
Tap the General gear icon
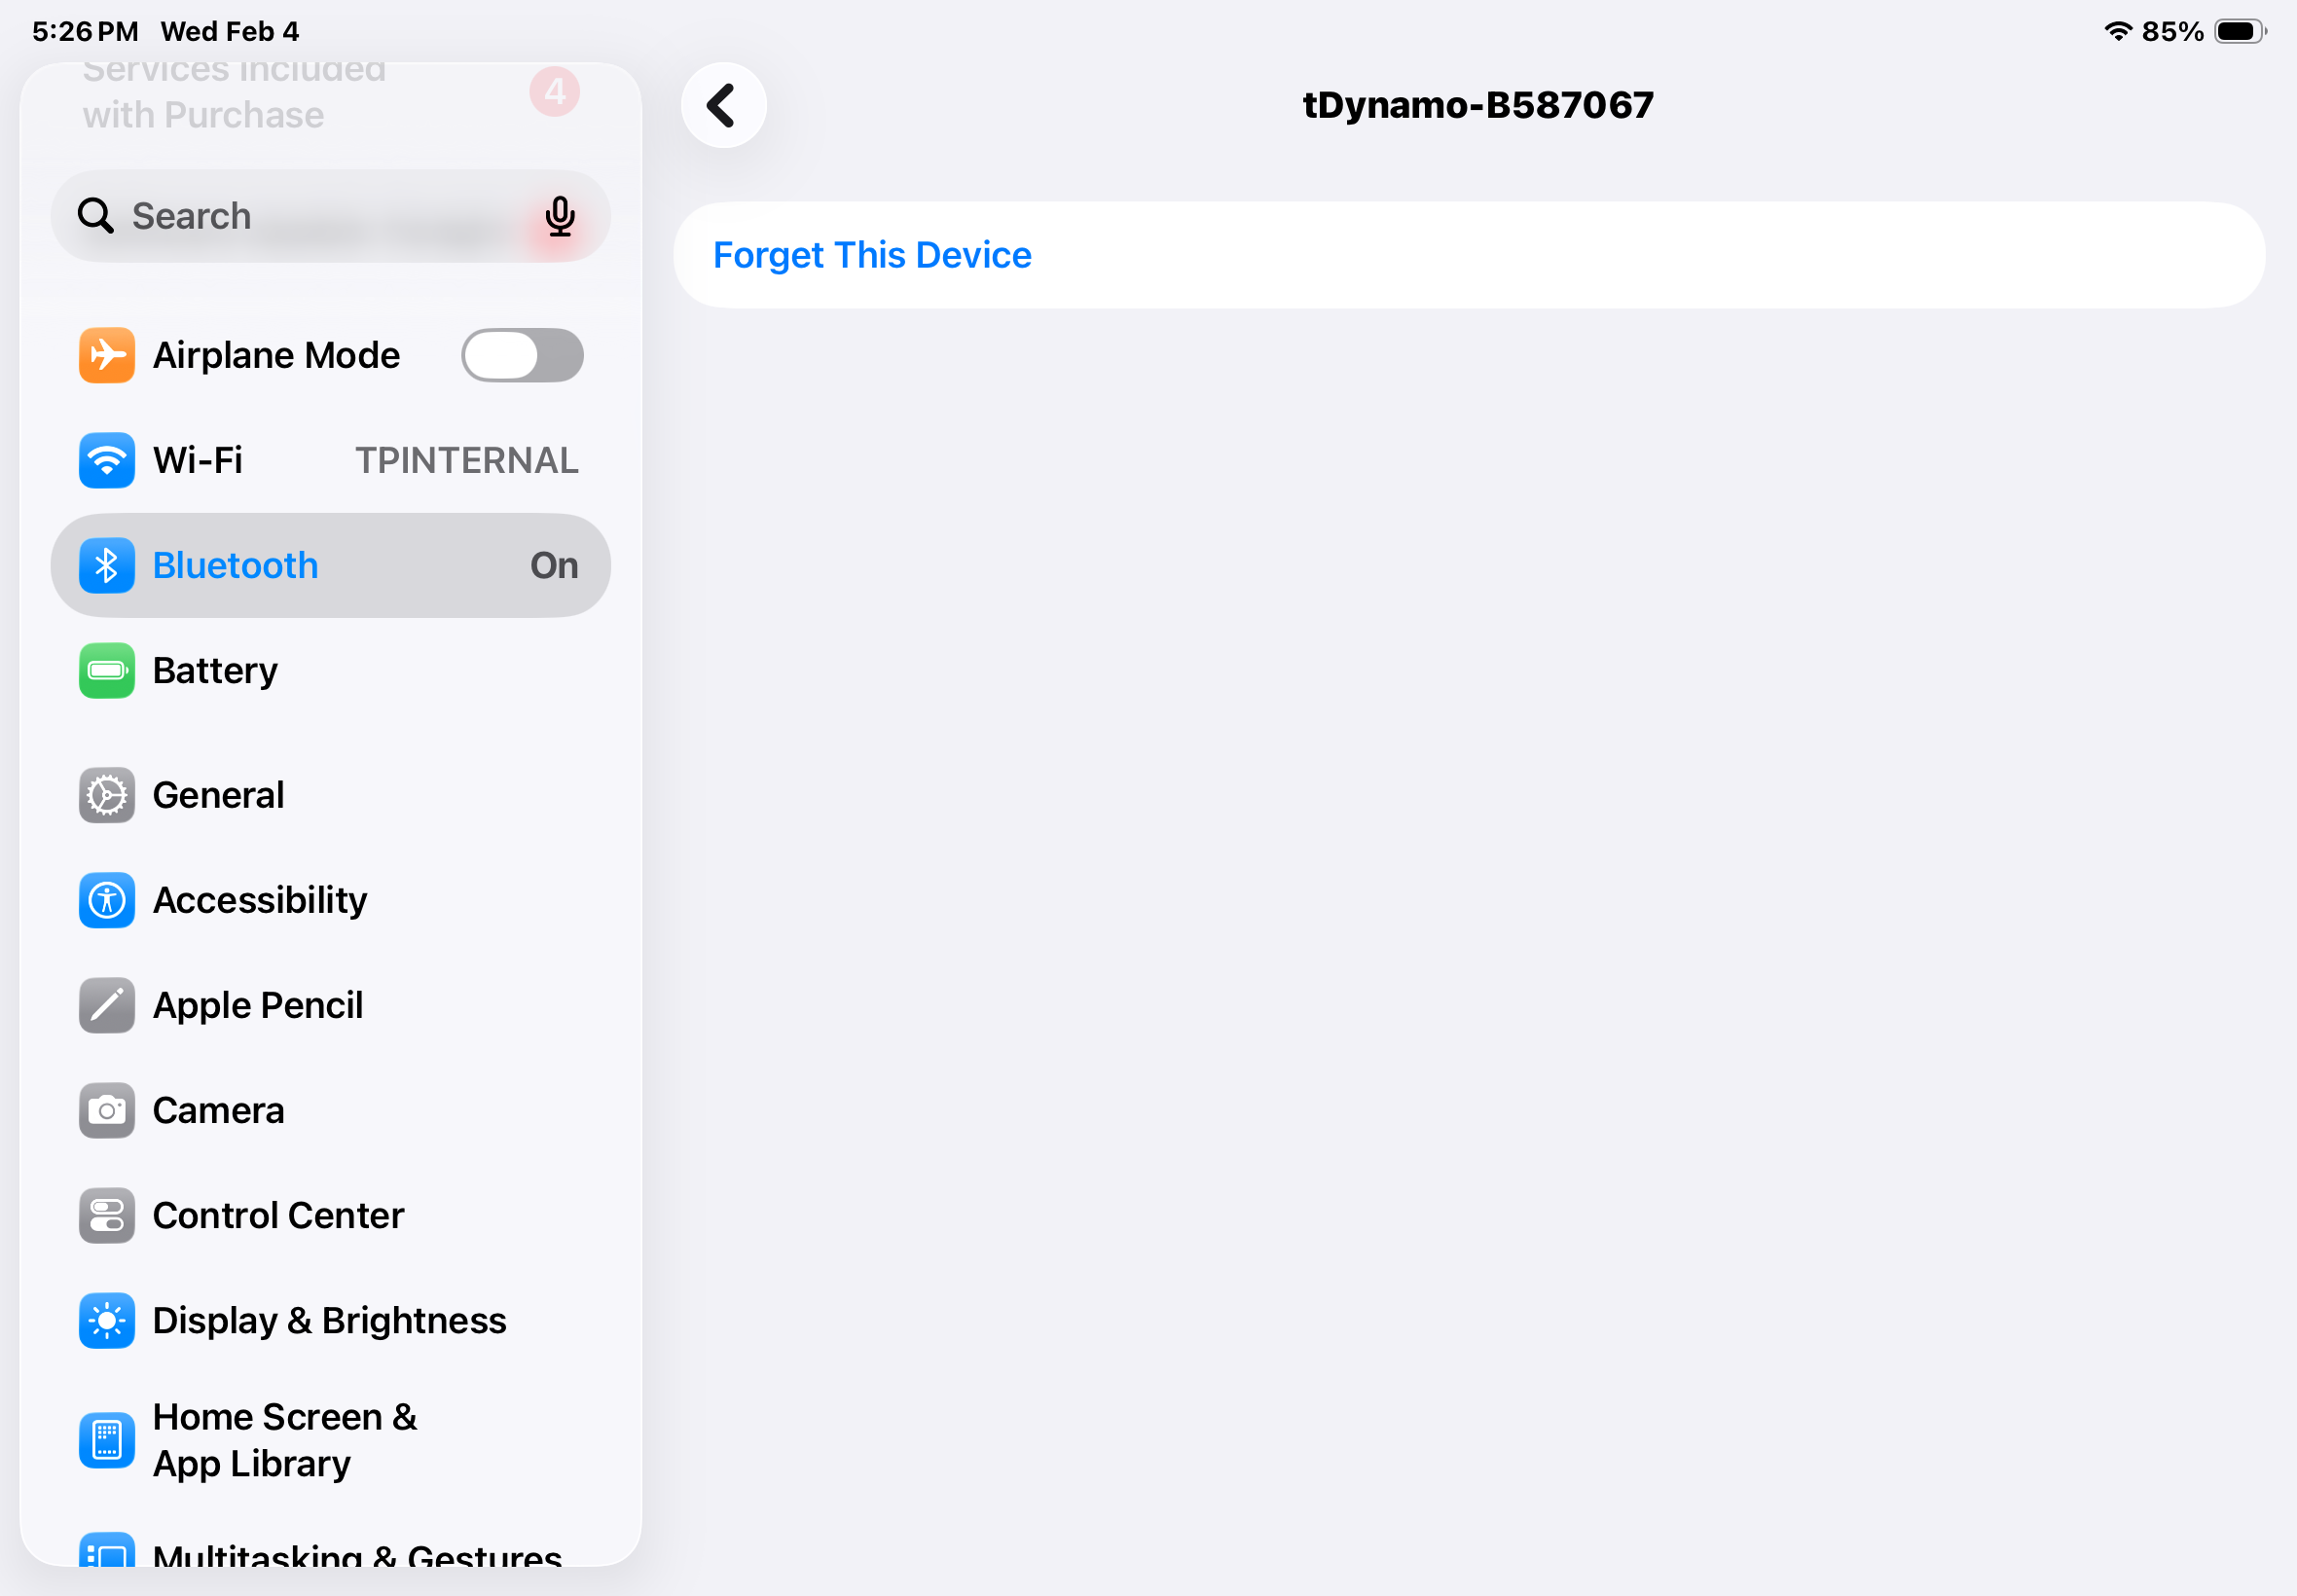107,795
